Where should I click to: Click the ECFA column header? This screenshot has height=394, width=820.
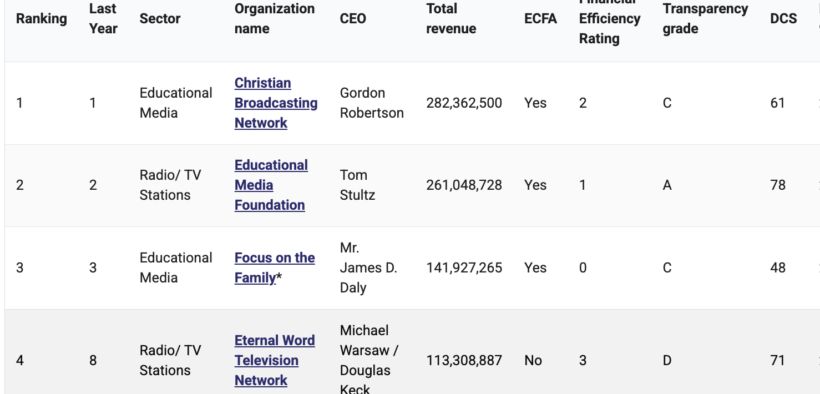click(540, 18)
